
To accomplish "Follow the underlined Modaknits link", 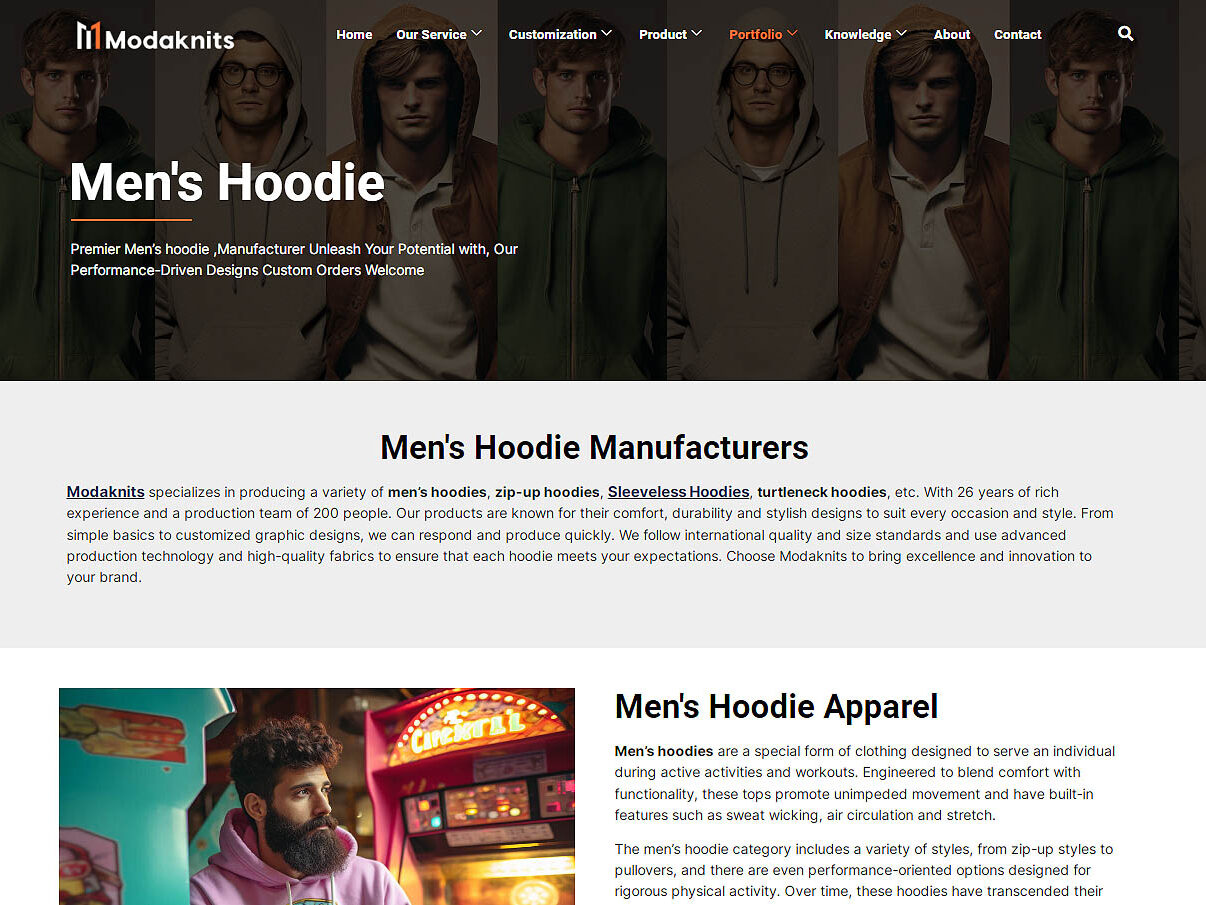I will (106, 492).
